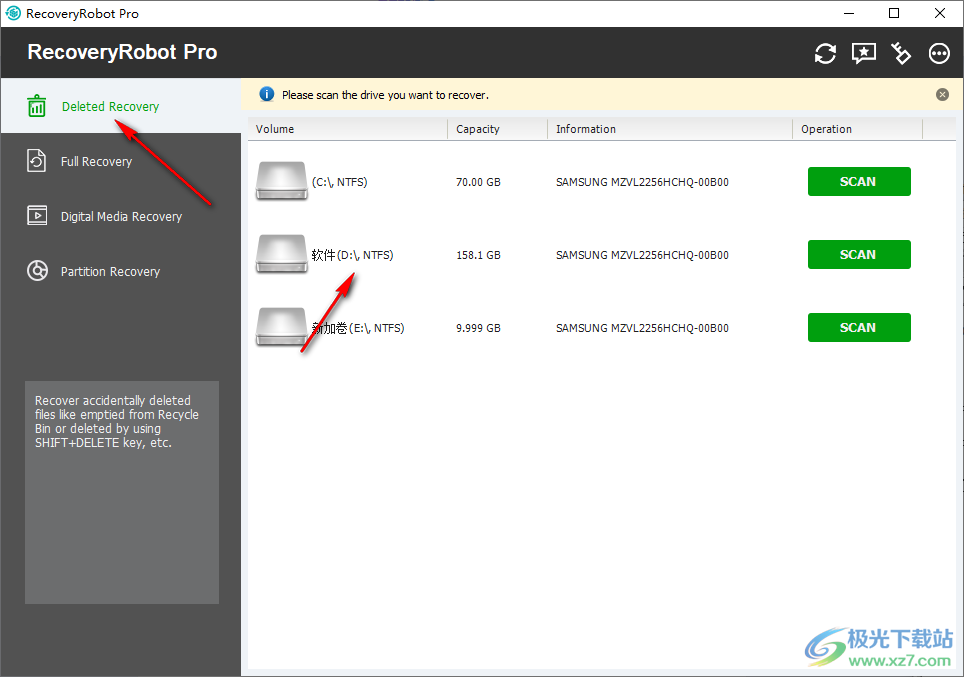This screenshot has width=964, height=677.
Task: Click the refresh icon in the header
Action: (x=825, y=53)
